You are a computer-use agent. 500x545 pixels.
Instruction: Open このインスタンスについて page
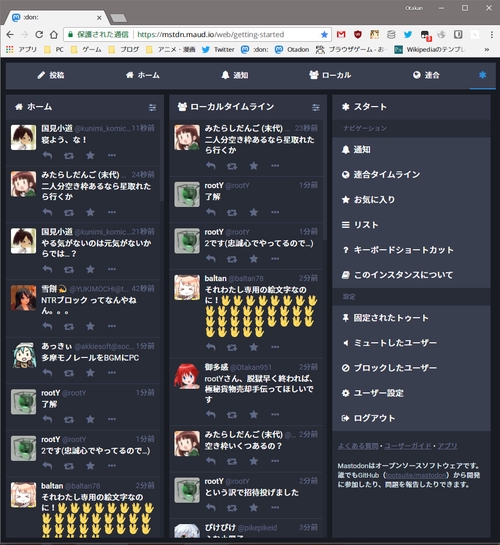click(411, 275)
